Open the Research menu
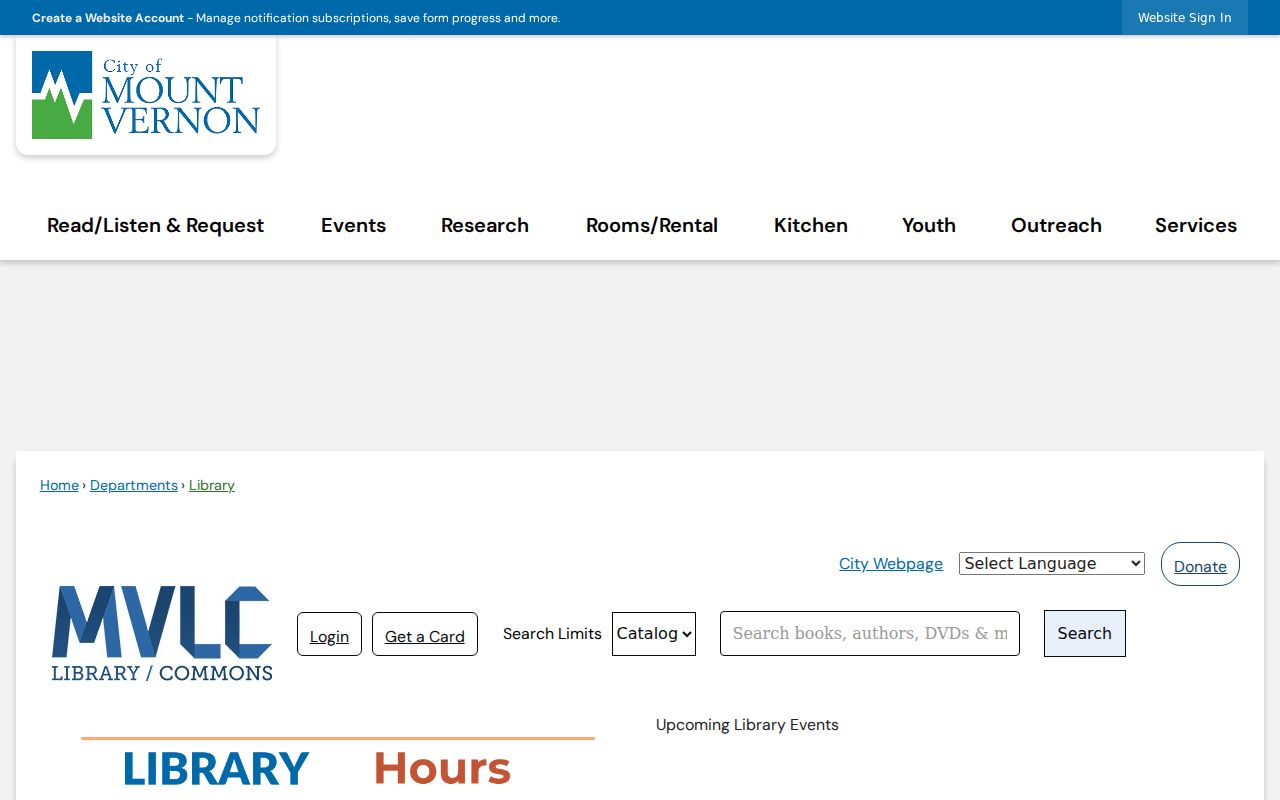Viewport: 1280px width, 800px height. pos(485,226)
